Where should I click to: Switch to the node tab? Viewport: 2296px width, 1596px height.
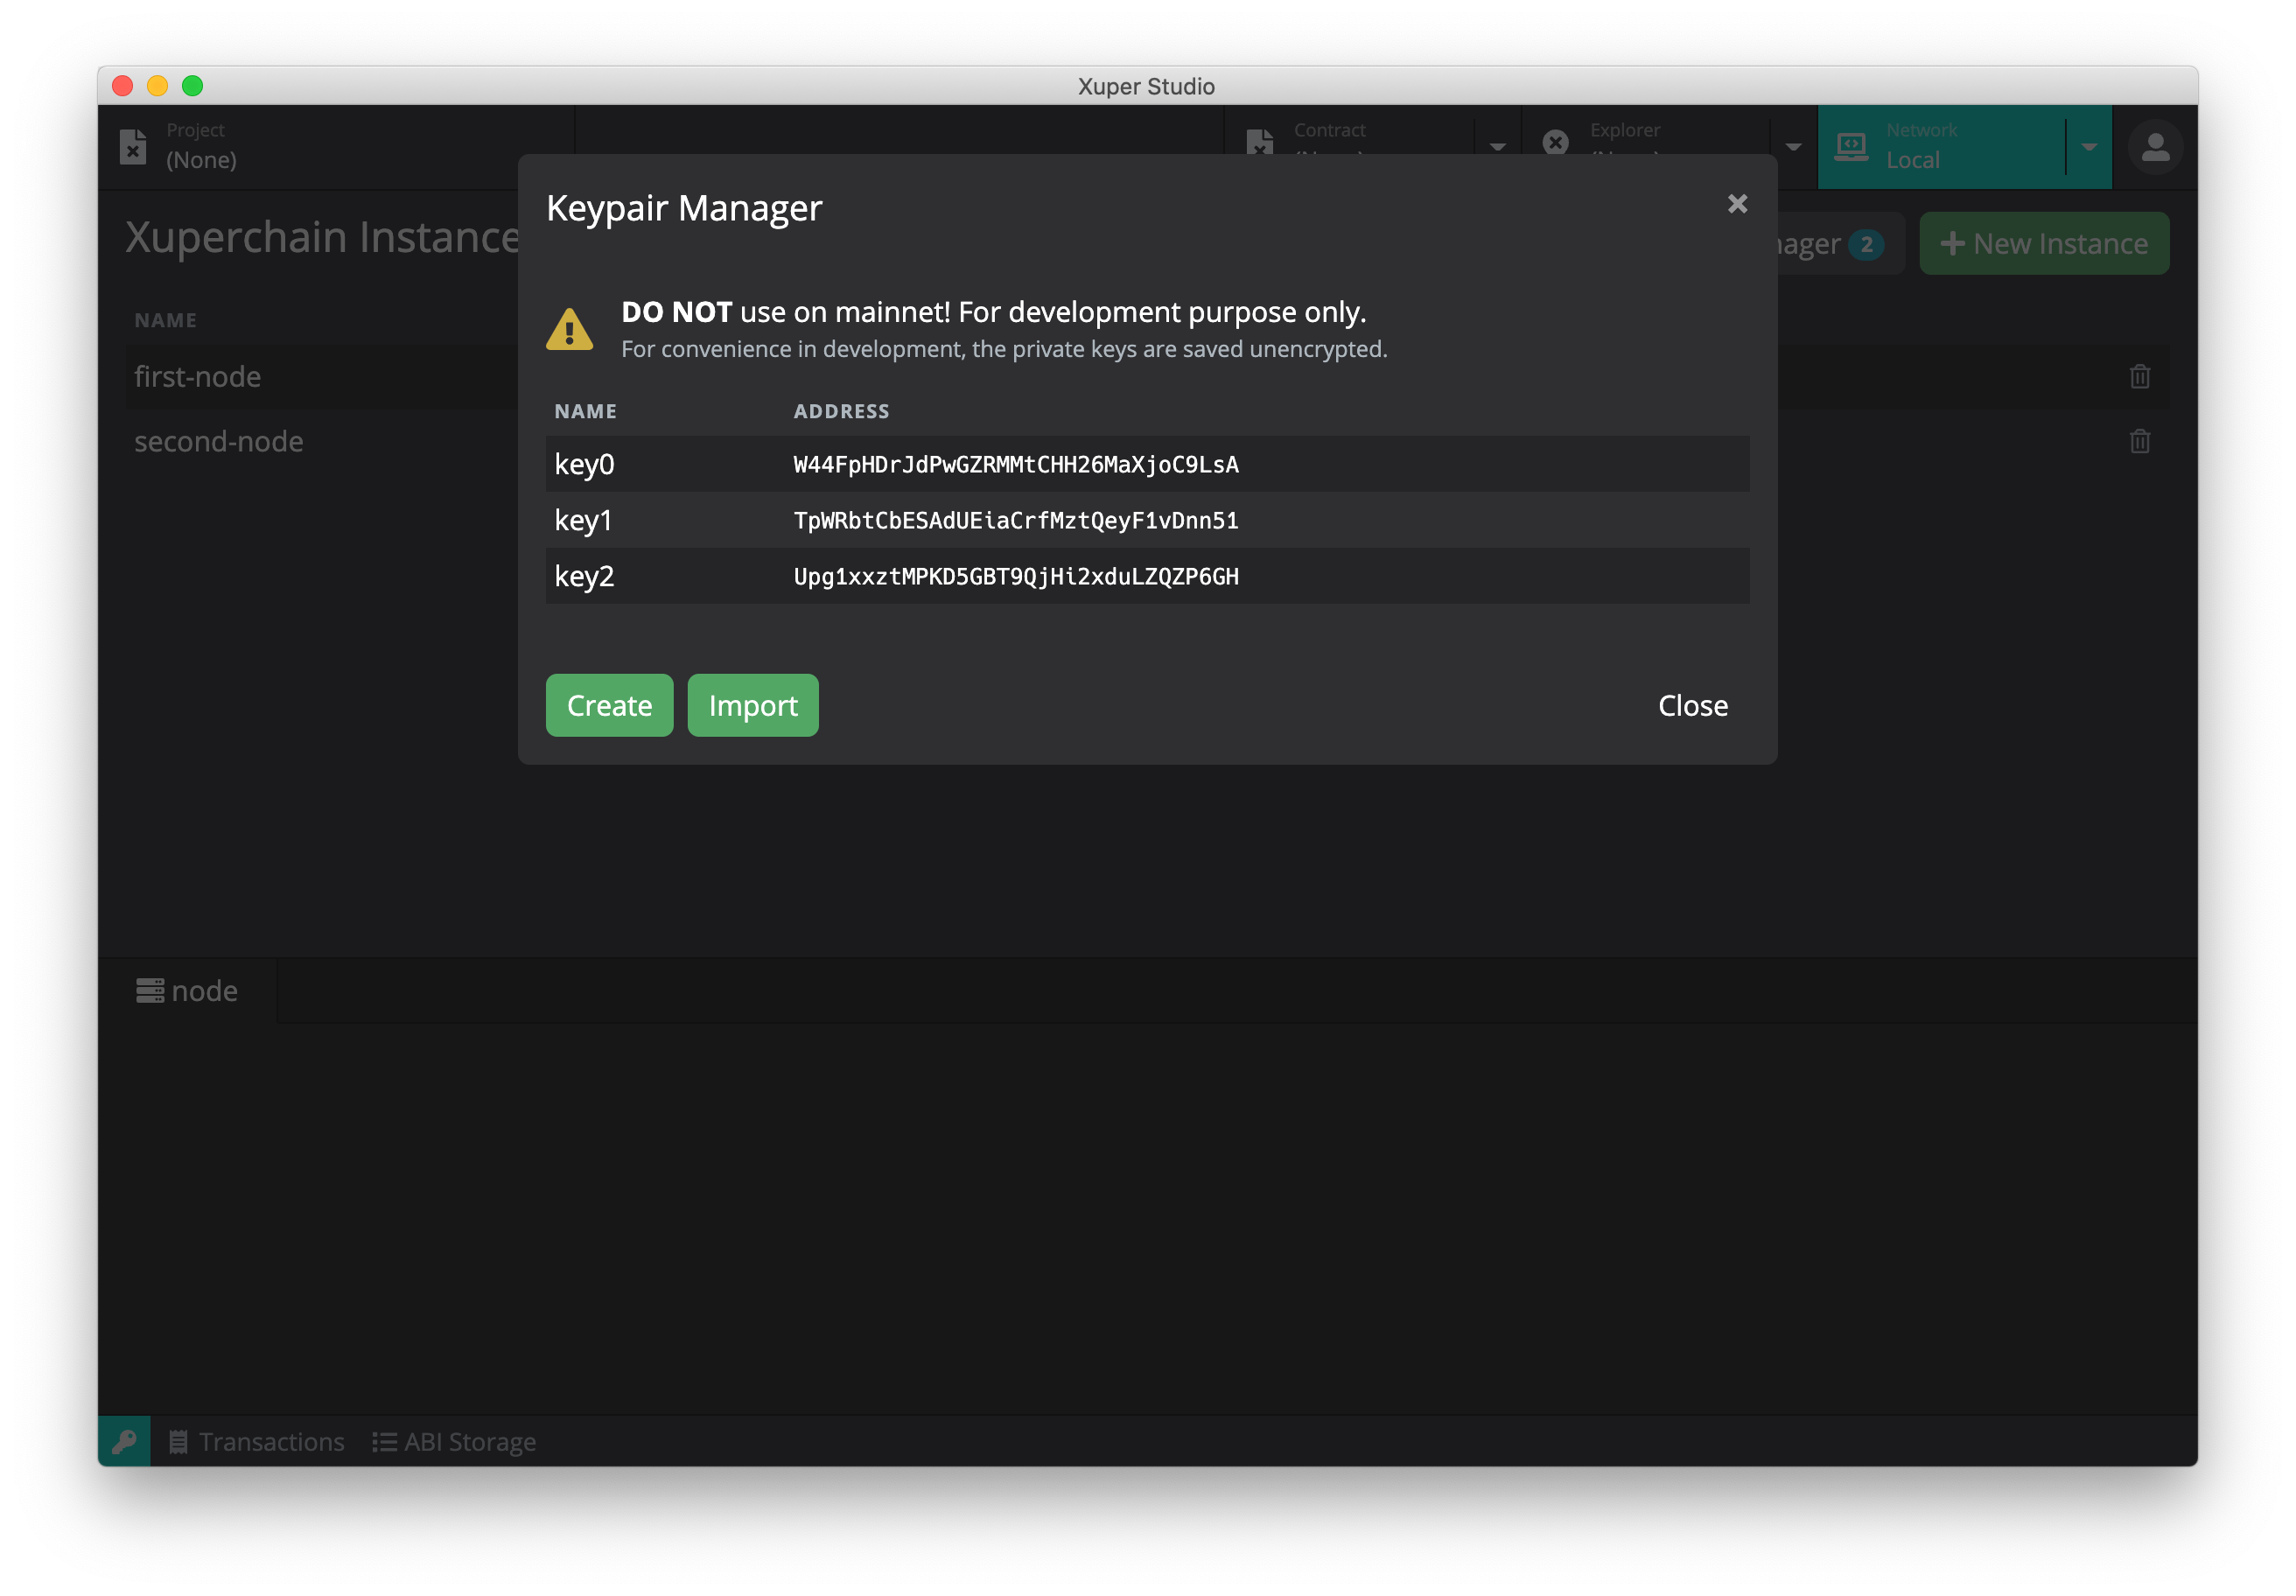pos(187,991)
